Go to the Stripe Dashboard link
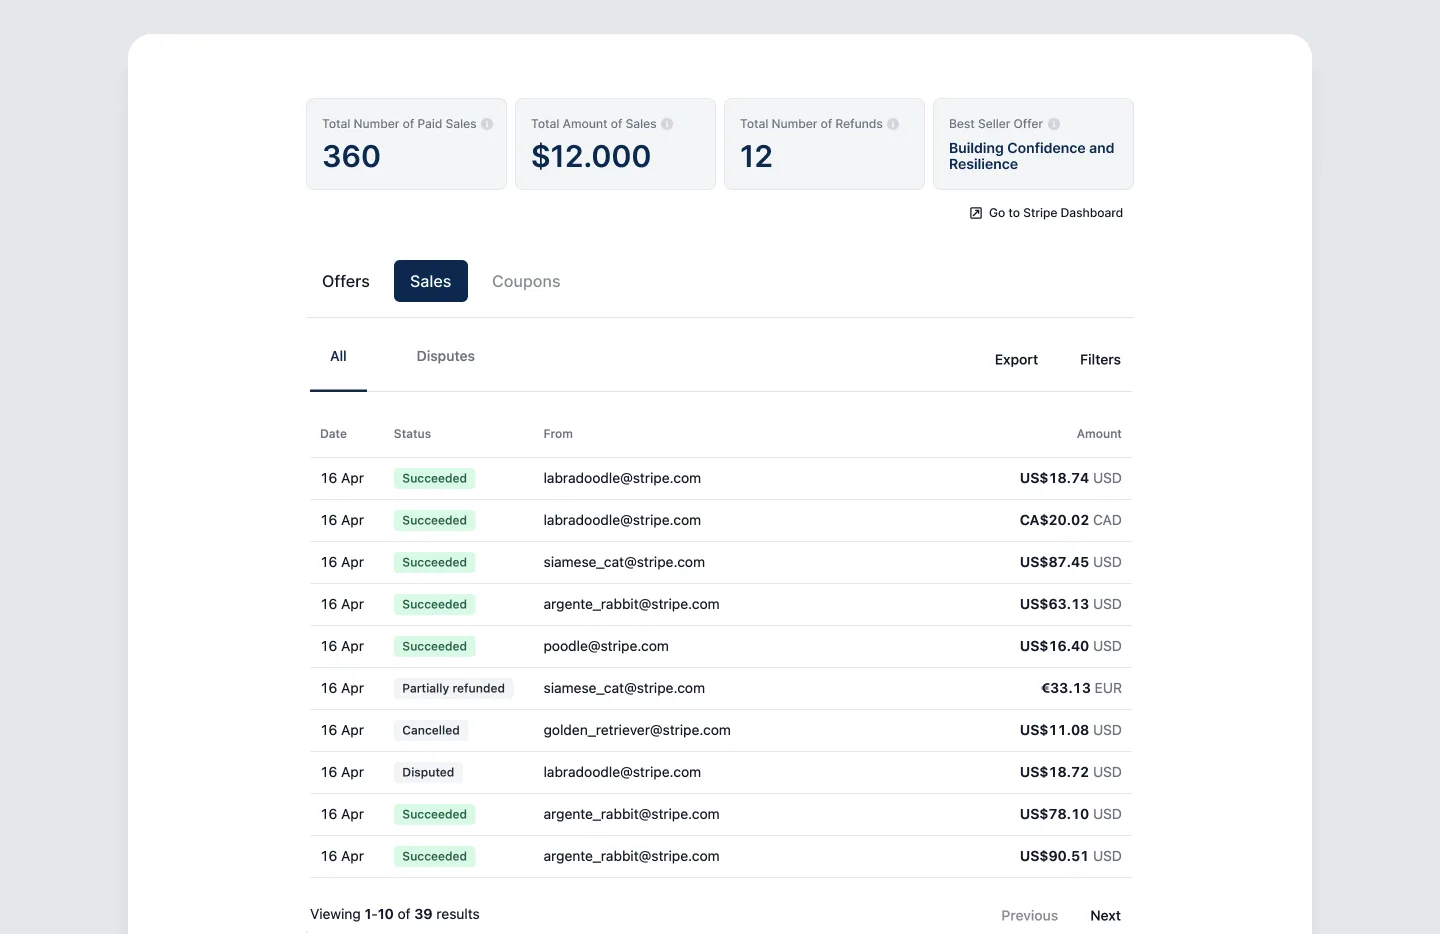1440x934 pixels. click(1056, 213)
